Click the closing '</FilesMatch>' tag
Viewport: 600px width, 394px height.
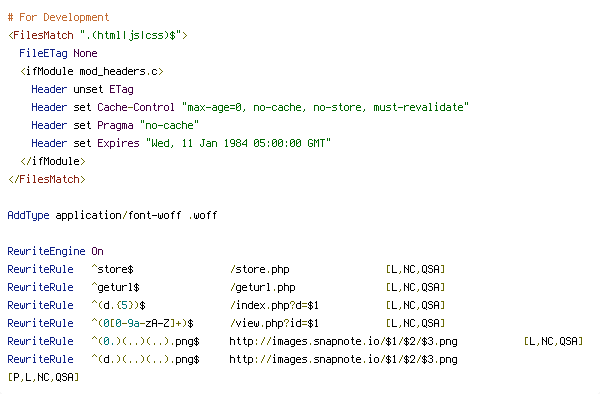[x=47, y=179]
